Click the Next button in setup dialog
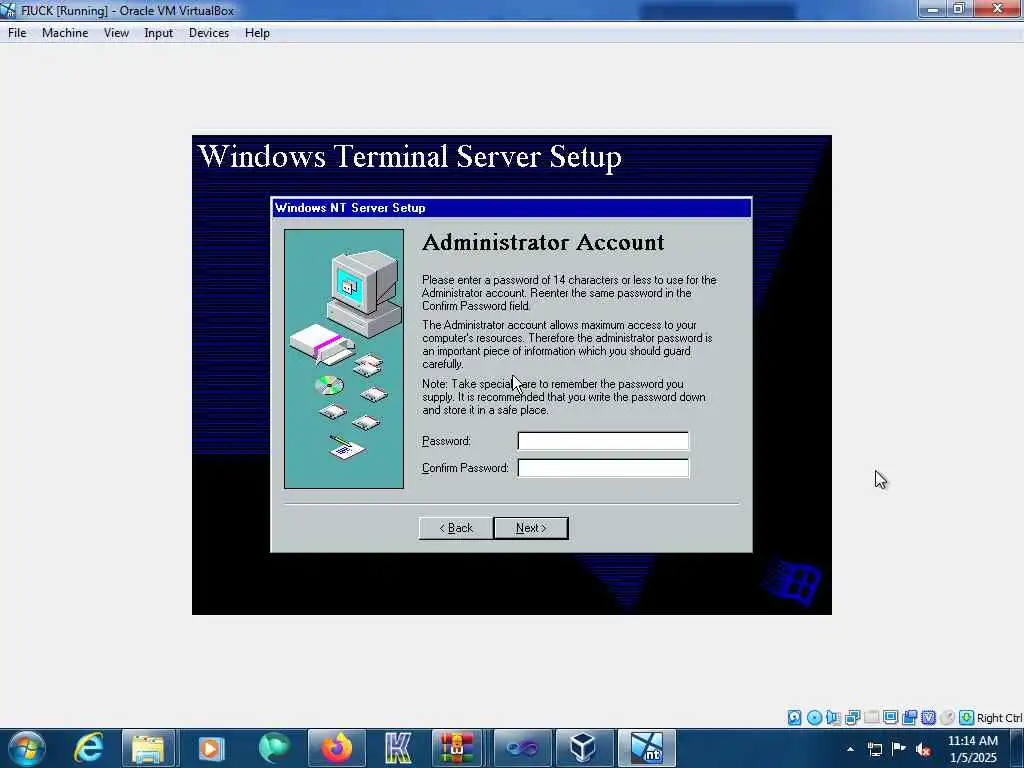Screen dimensions: 1024x768 pyautogui.click(x=531, y=528)
